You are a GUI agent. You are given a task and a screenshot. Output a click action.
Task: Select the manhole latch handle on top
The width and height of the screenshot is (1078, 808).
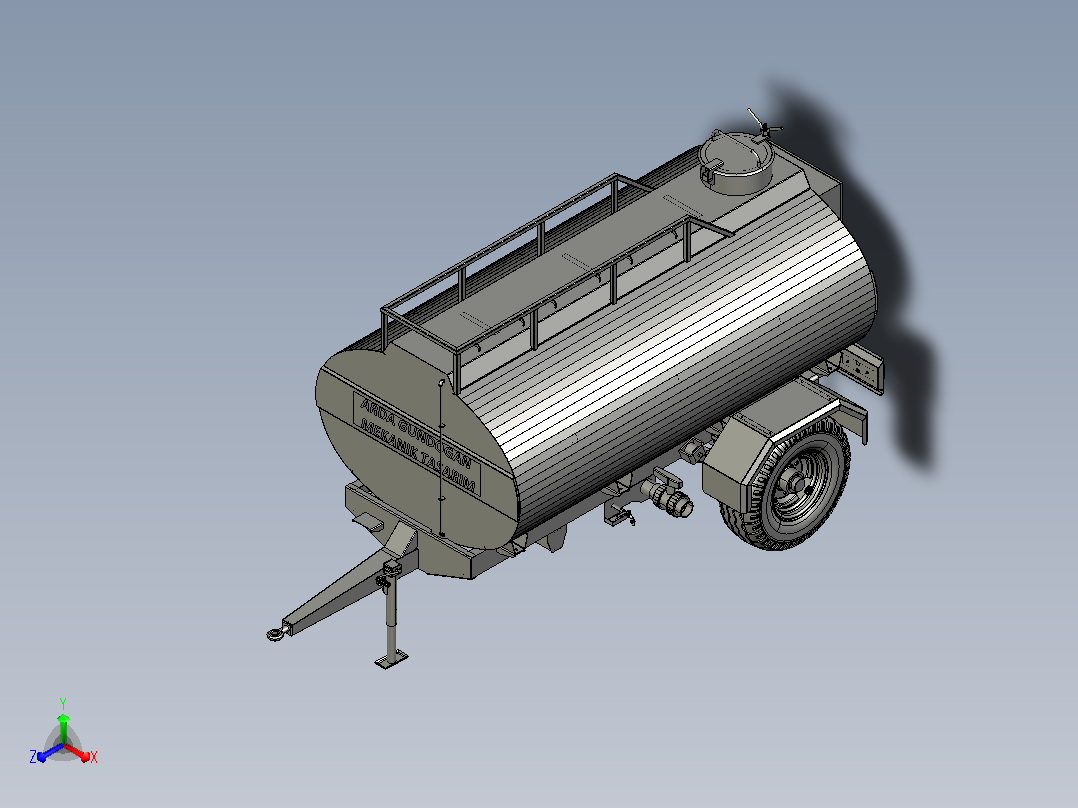coord(763,122)
